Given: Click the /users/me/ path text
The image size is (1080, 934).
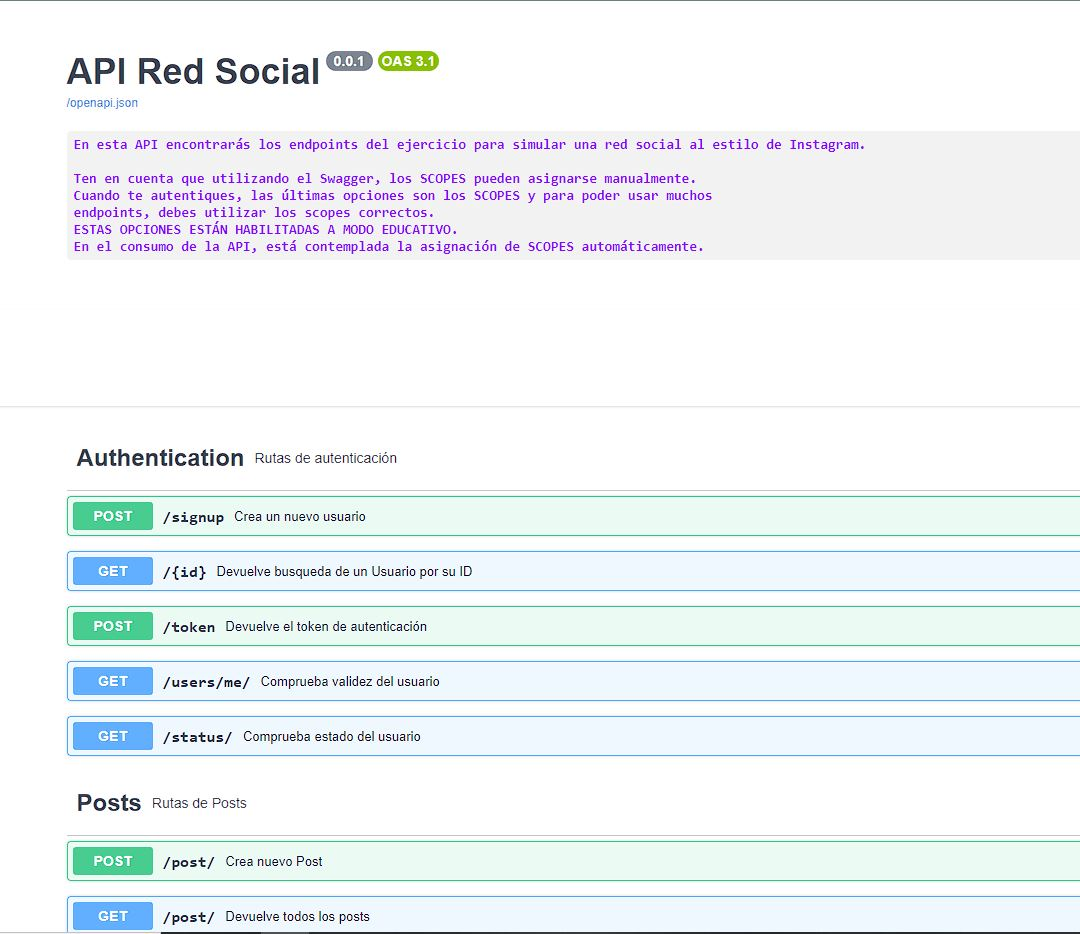Looking at the screenshot, I should click(207, 683).
